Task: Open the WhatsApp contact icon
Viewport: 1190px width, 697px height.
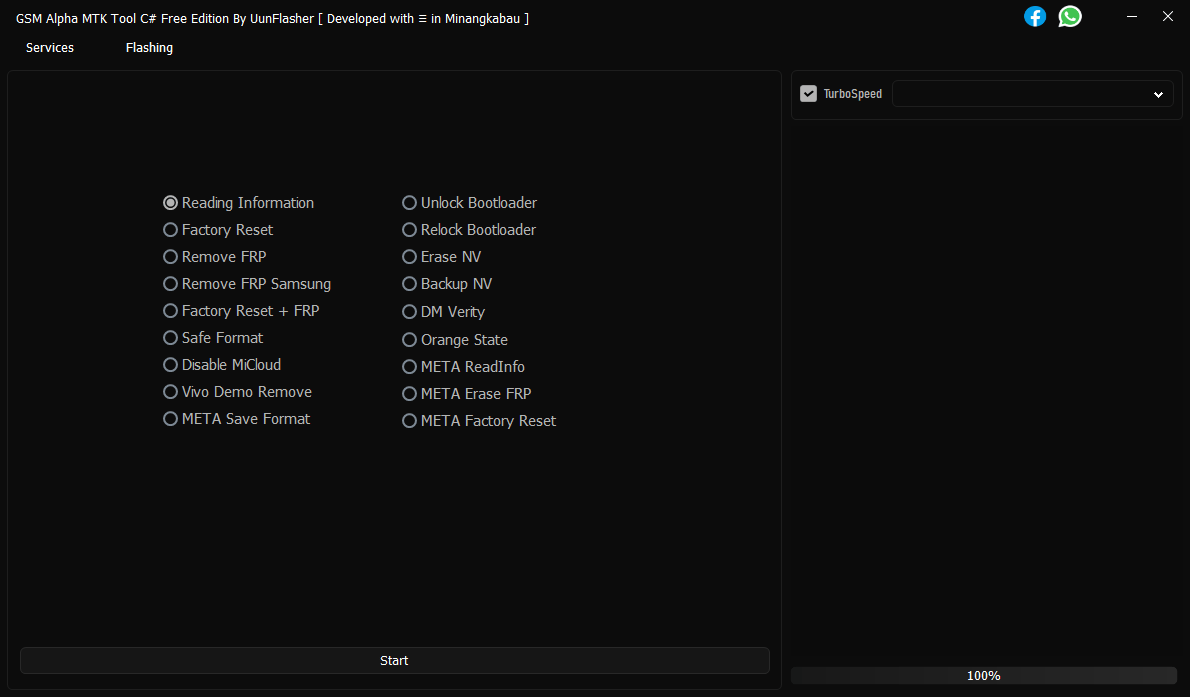Action: coord(1070,17)
